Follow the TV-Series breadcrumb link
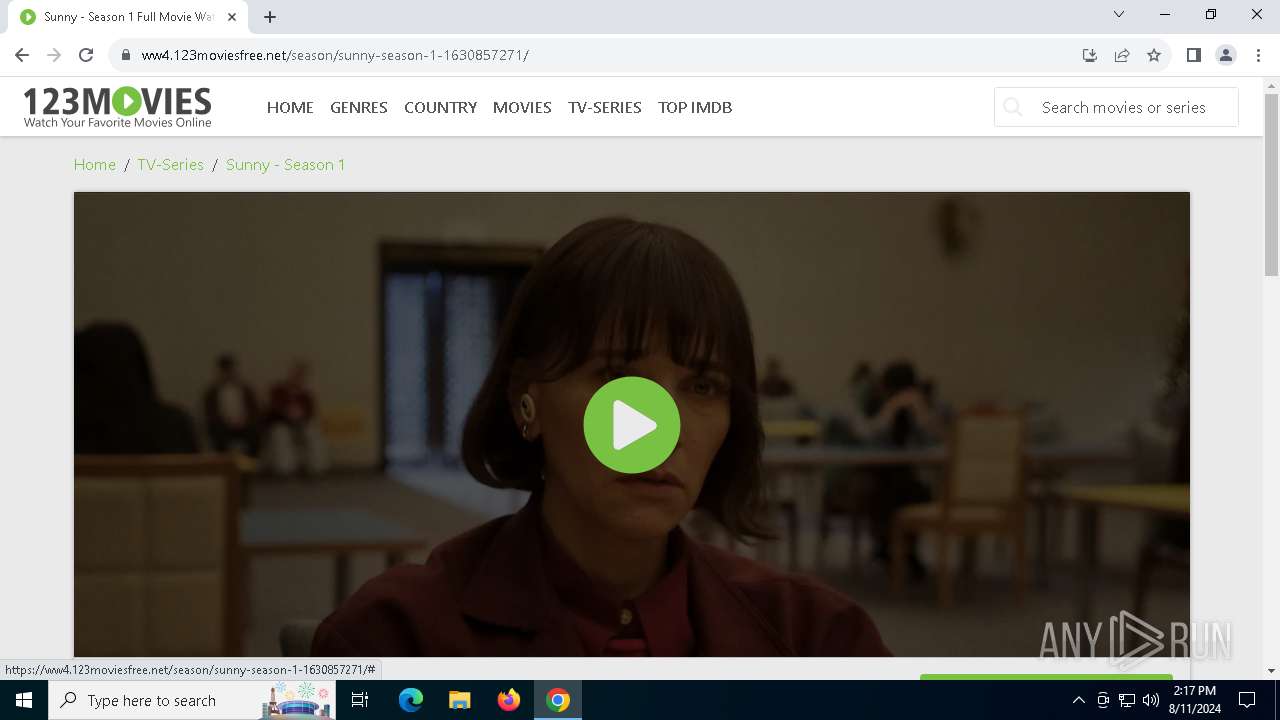This screenshot has height=720, width=1280. tap(170, 165)
